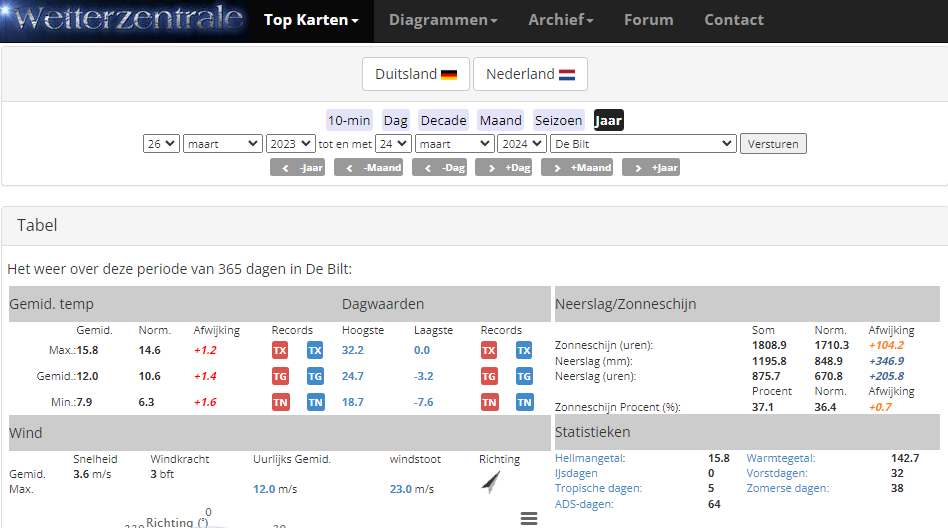
Task: Click the red TG record icon in Gemid. temp row
Action: click(280, 376)
